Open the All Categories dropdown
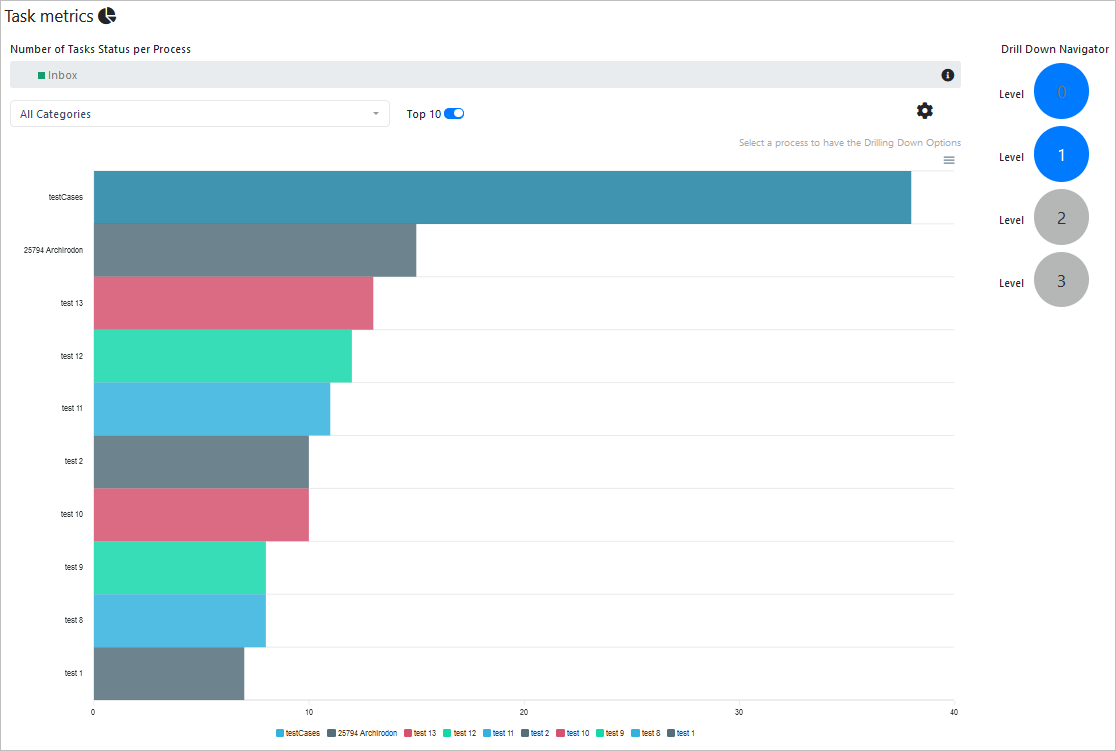 click(x=199, y=114)
